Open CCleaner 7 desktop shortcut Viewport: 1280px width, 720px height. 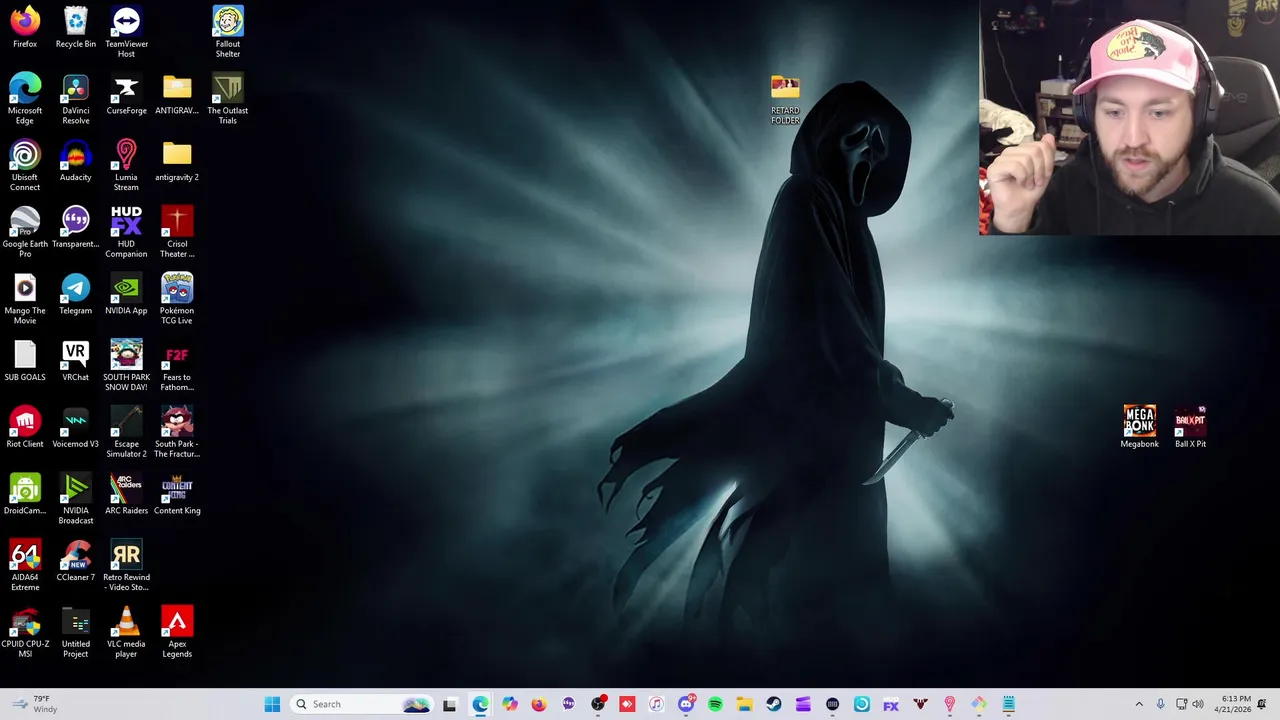pyautogui.click(x=76, y=560)
